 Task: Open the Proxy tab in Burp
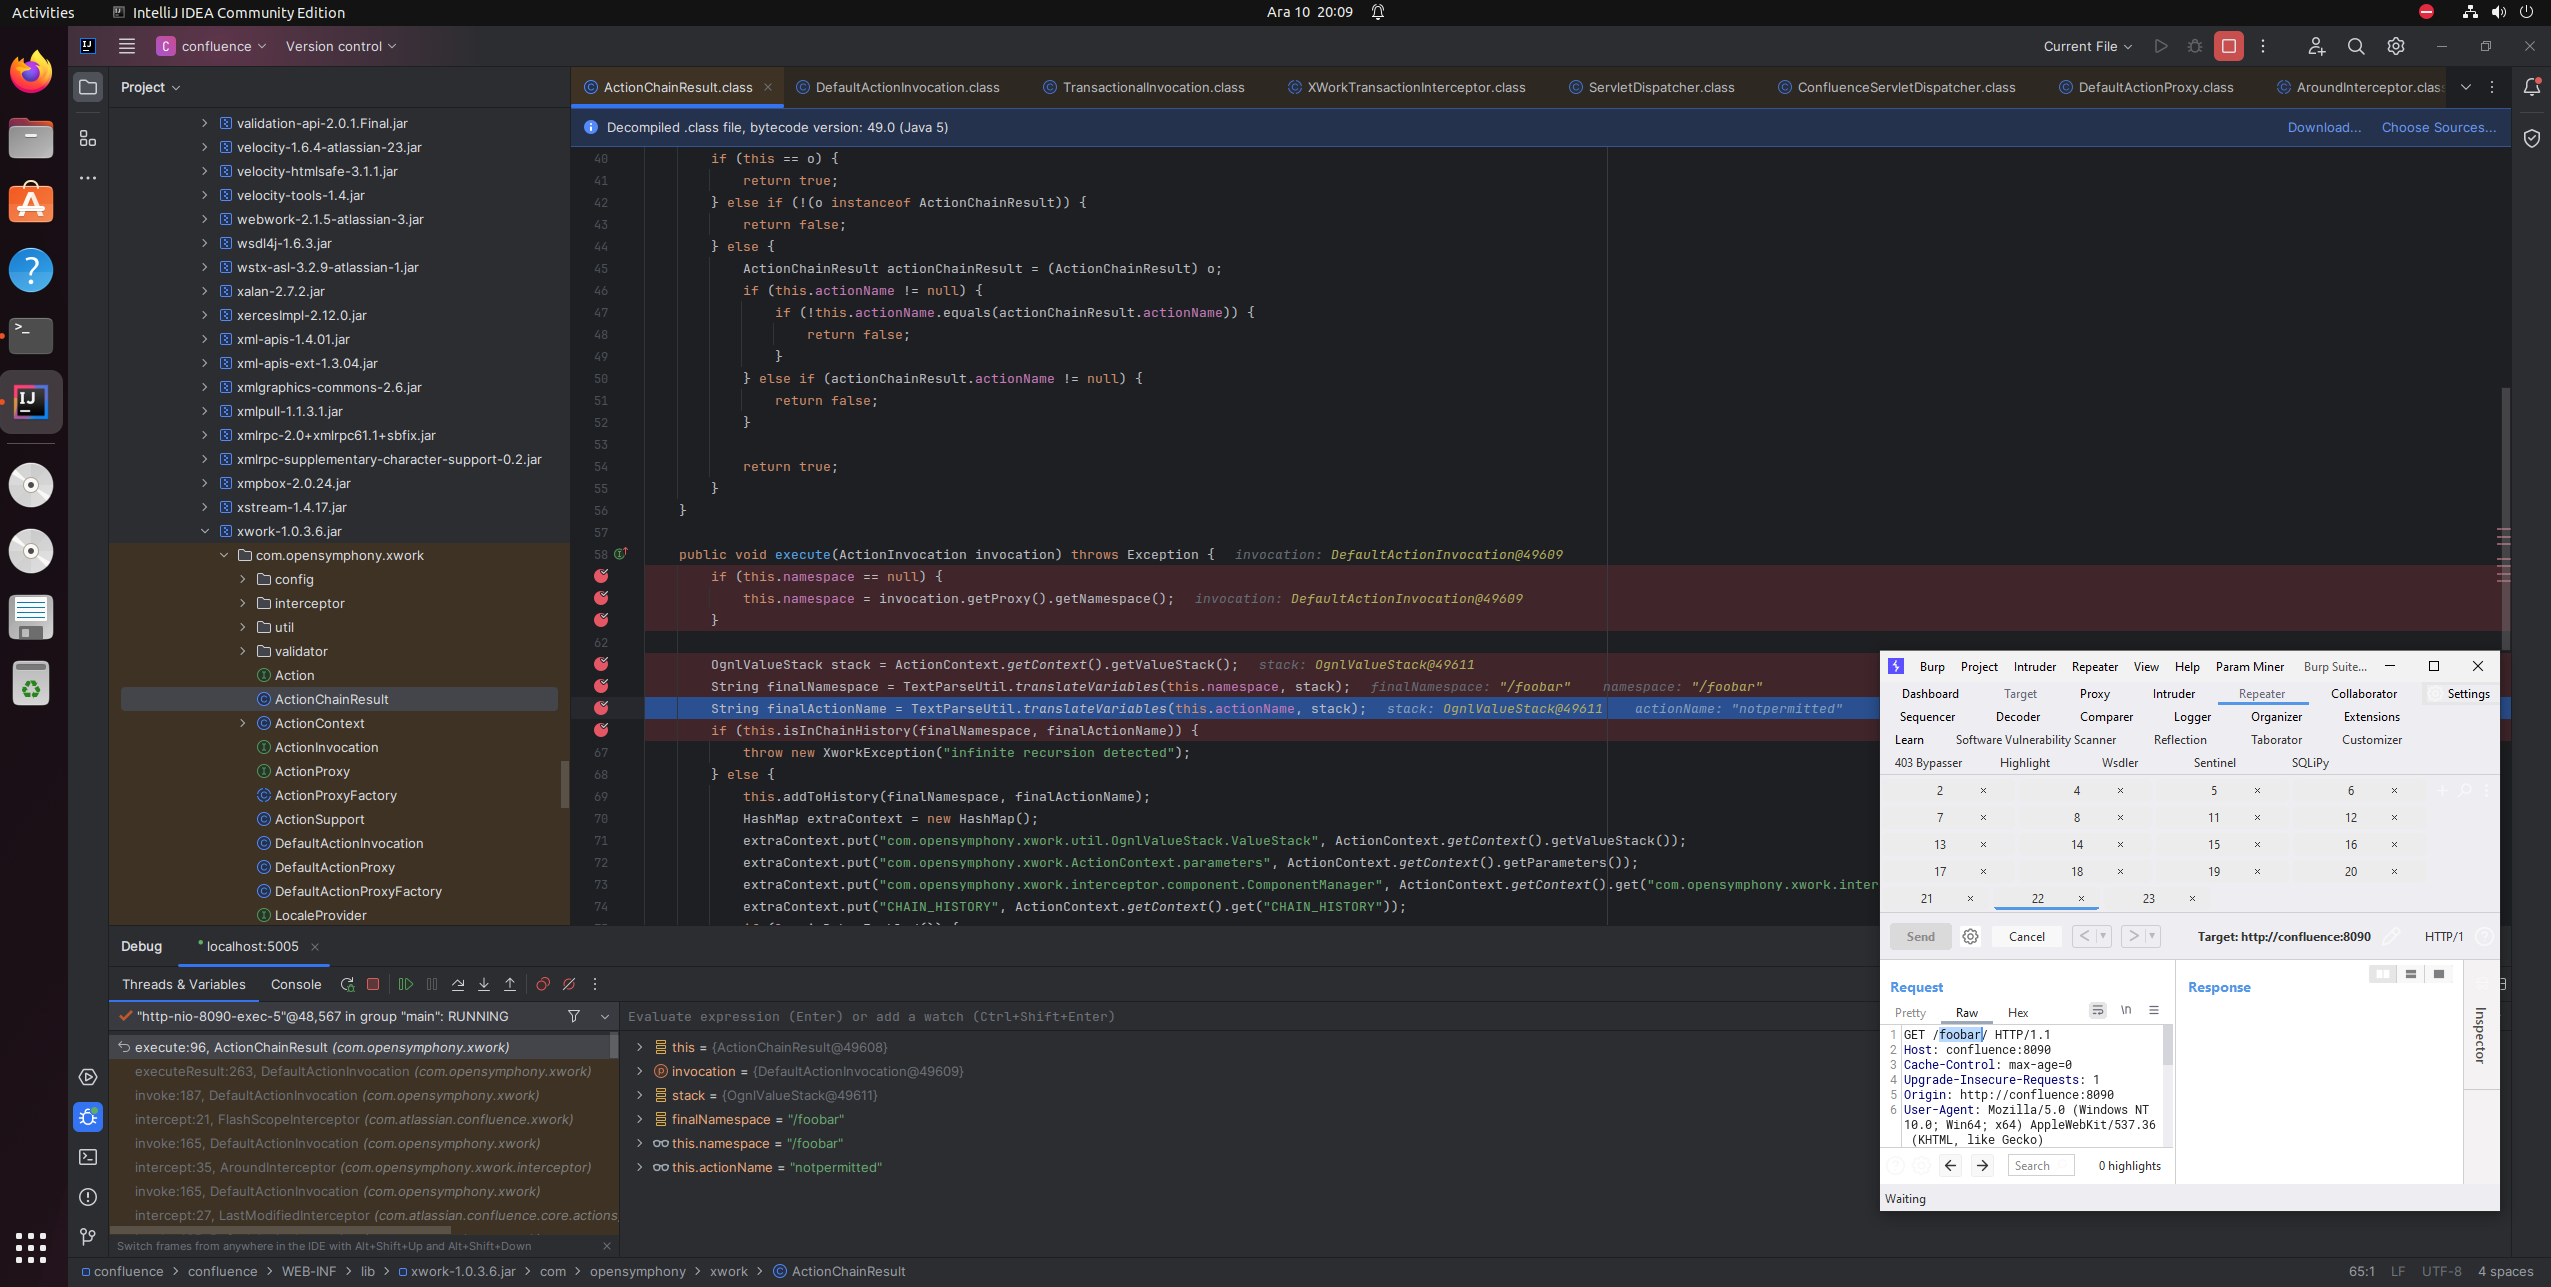click(x=2095, y=693)
